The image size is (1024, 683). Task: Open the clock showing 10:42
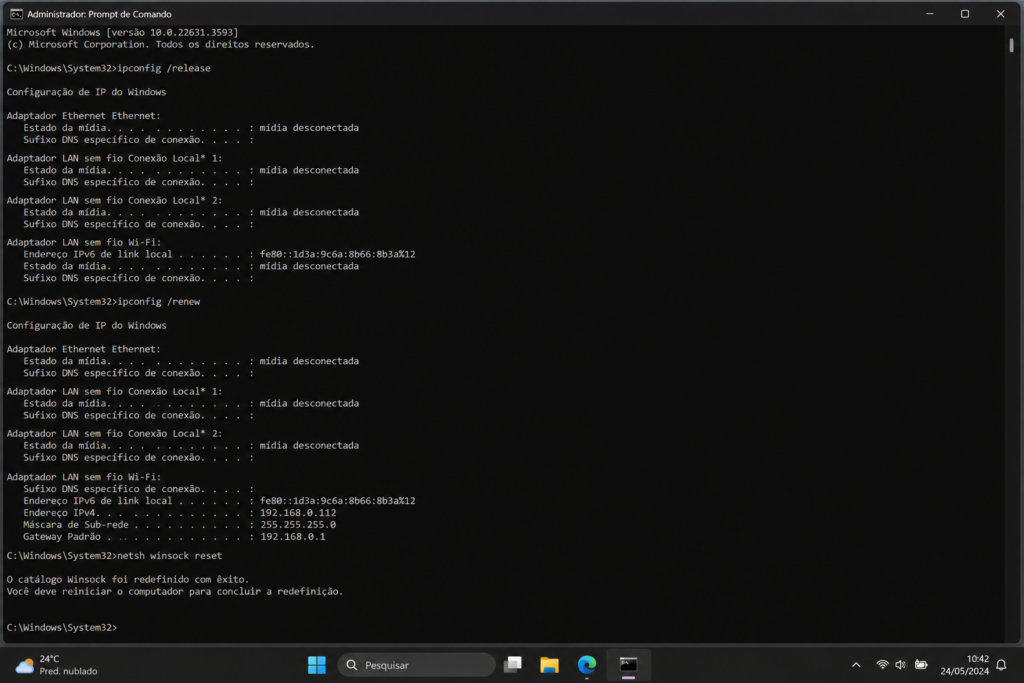coord(965,665)
